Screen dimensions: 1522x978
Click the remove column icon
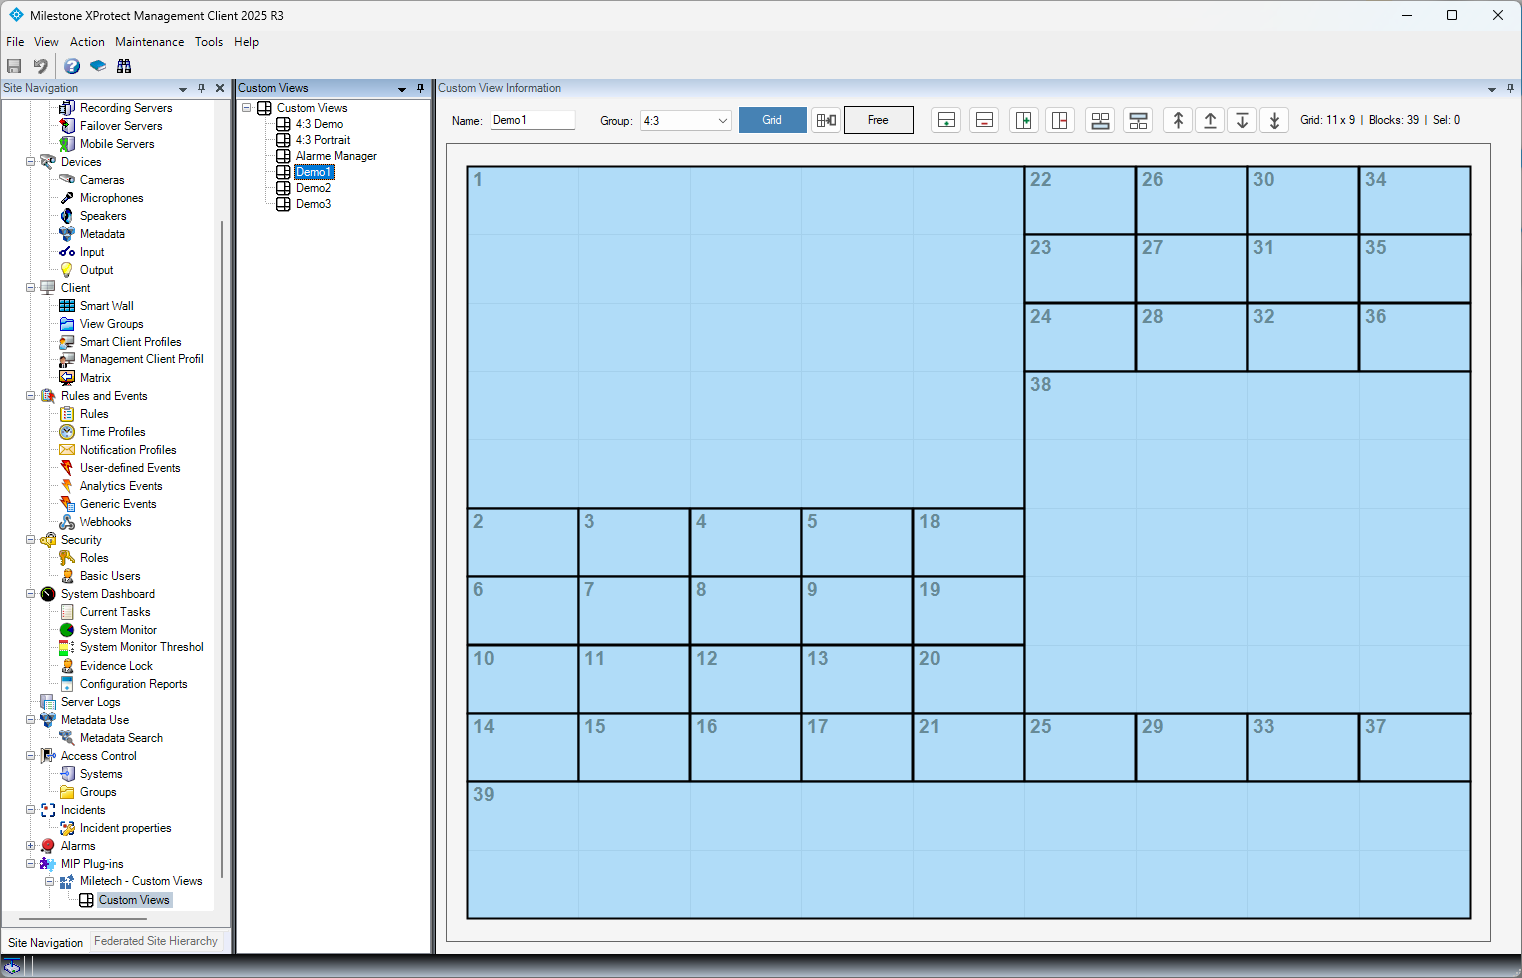coord(1060,120)
